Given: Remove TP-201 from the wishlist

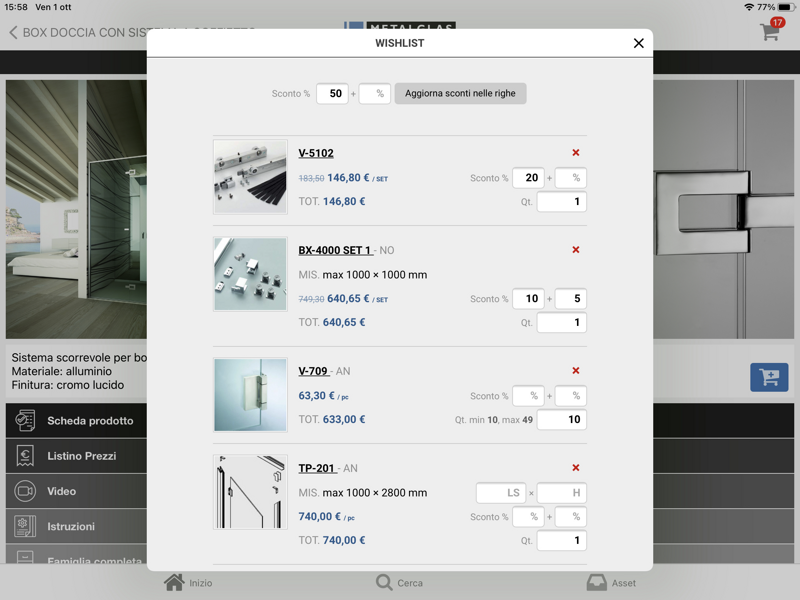Looking at the screenshot, I should click(575, 468).
